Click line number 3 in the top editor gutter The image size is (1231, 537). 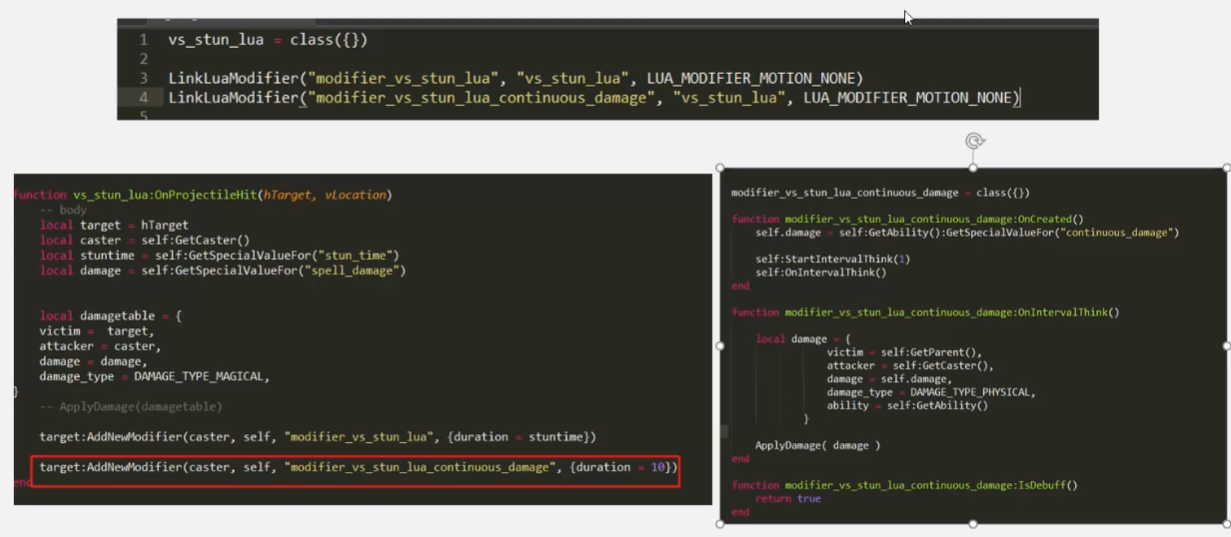[144, 78]
